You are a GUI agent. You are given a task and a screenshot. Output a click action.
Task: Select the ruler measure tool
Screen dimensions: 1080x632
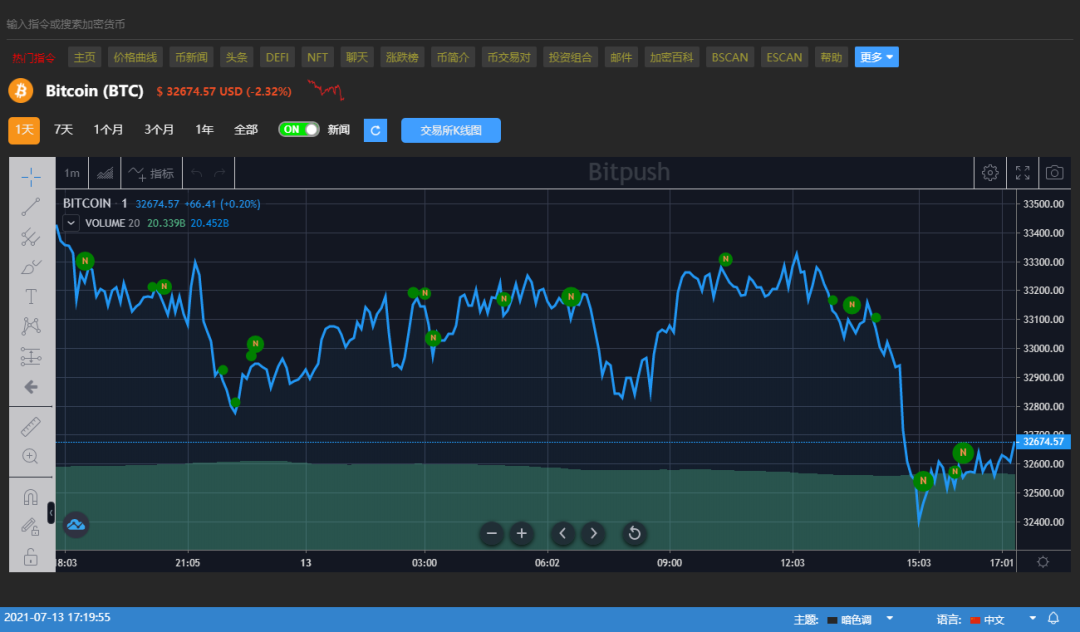coord(30,427)
